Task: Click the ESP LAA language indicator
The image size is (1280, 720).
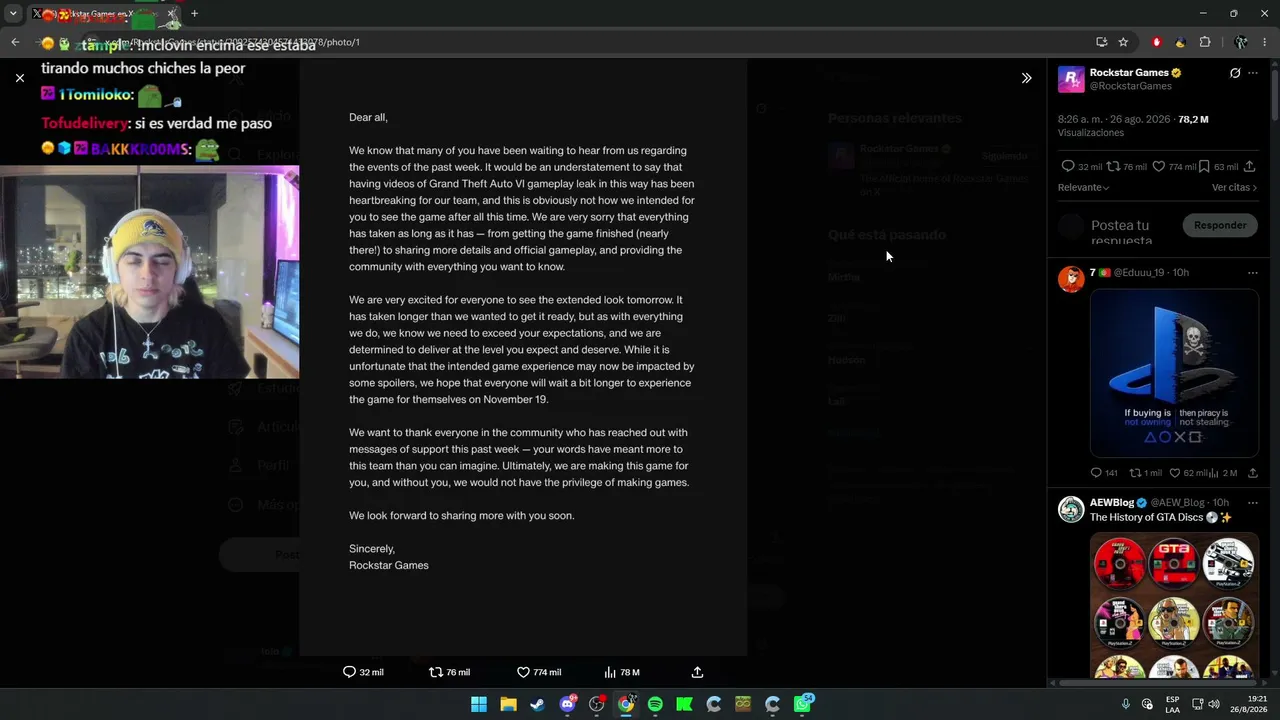Action: pyautogui.click(x=1172, y=704)
